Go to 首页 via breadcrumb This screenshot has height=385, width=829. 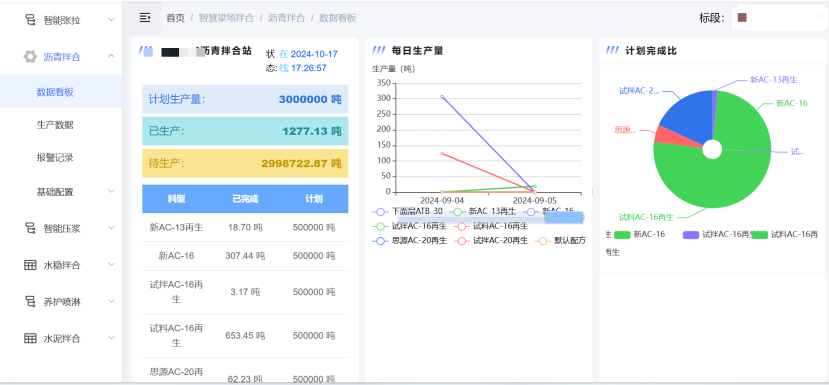[x=176, y=18]
